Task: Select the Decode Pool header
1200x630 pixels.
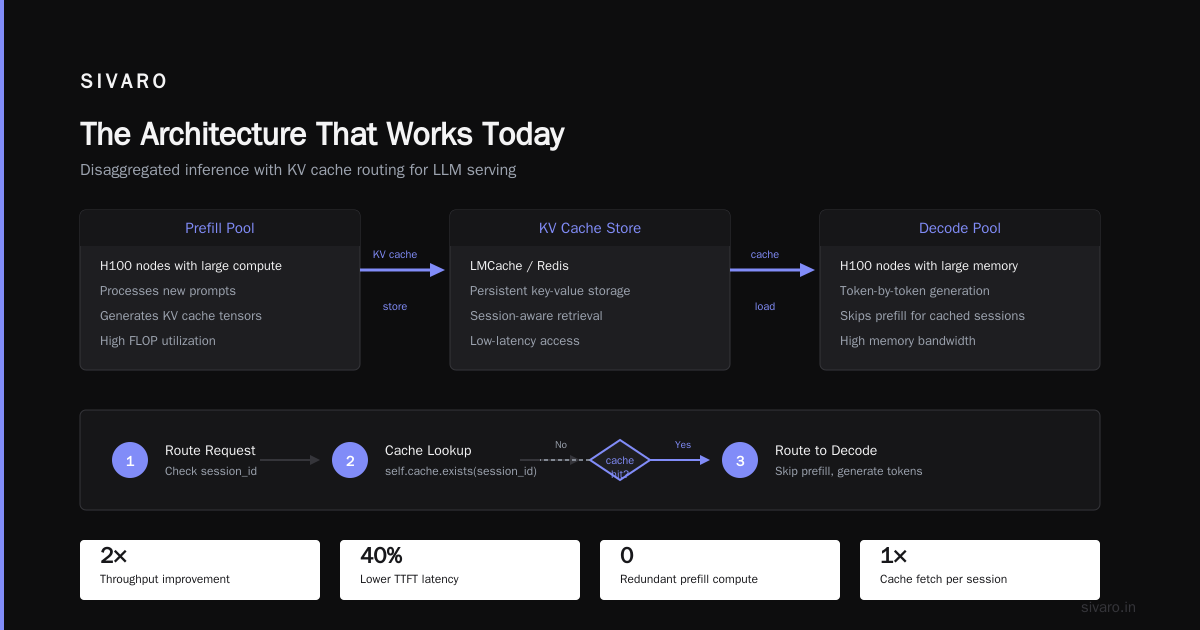Action: (x=960, y=228)
